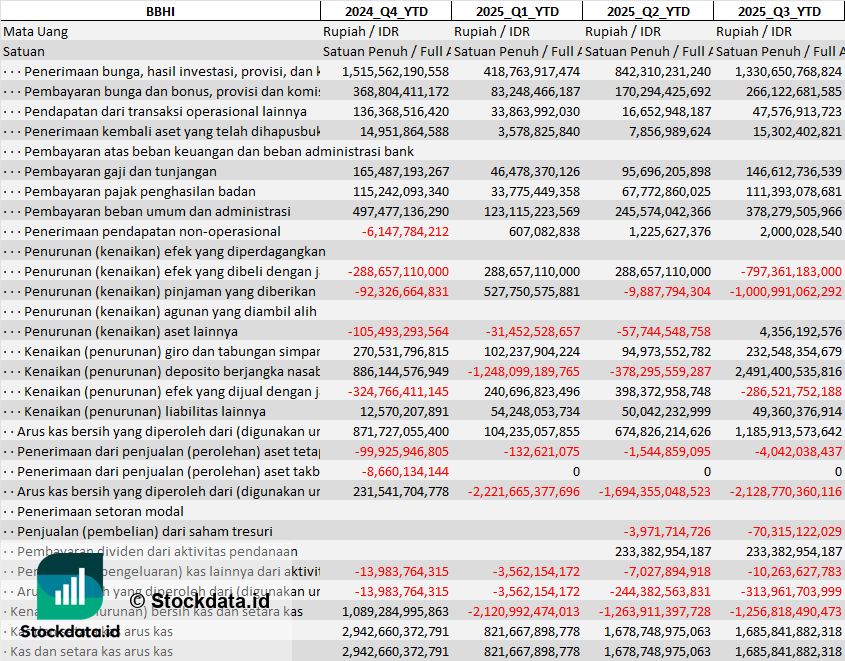The height and width of the screenshot is (661, 845).
Task: Click the 2025_Q3_YTD column header
Action: pyautogui.click(x=779, y=11)
